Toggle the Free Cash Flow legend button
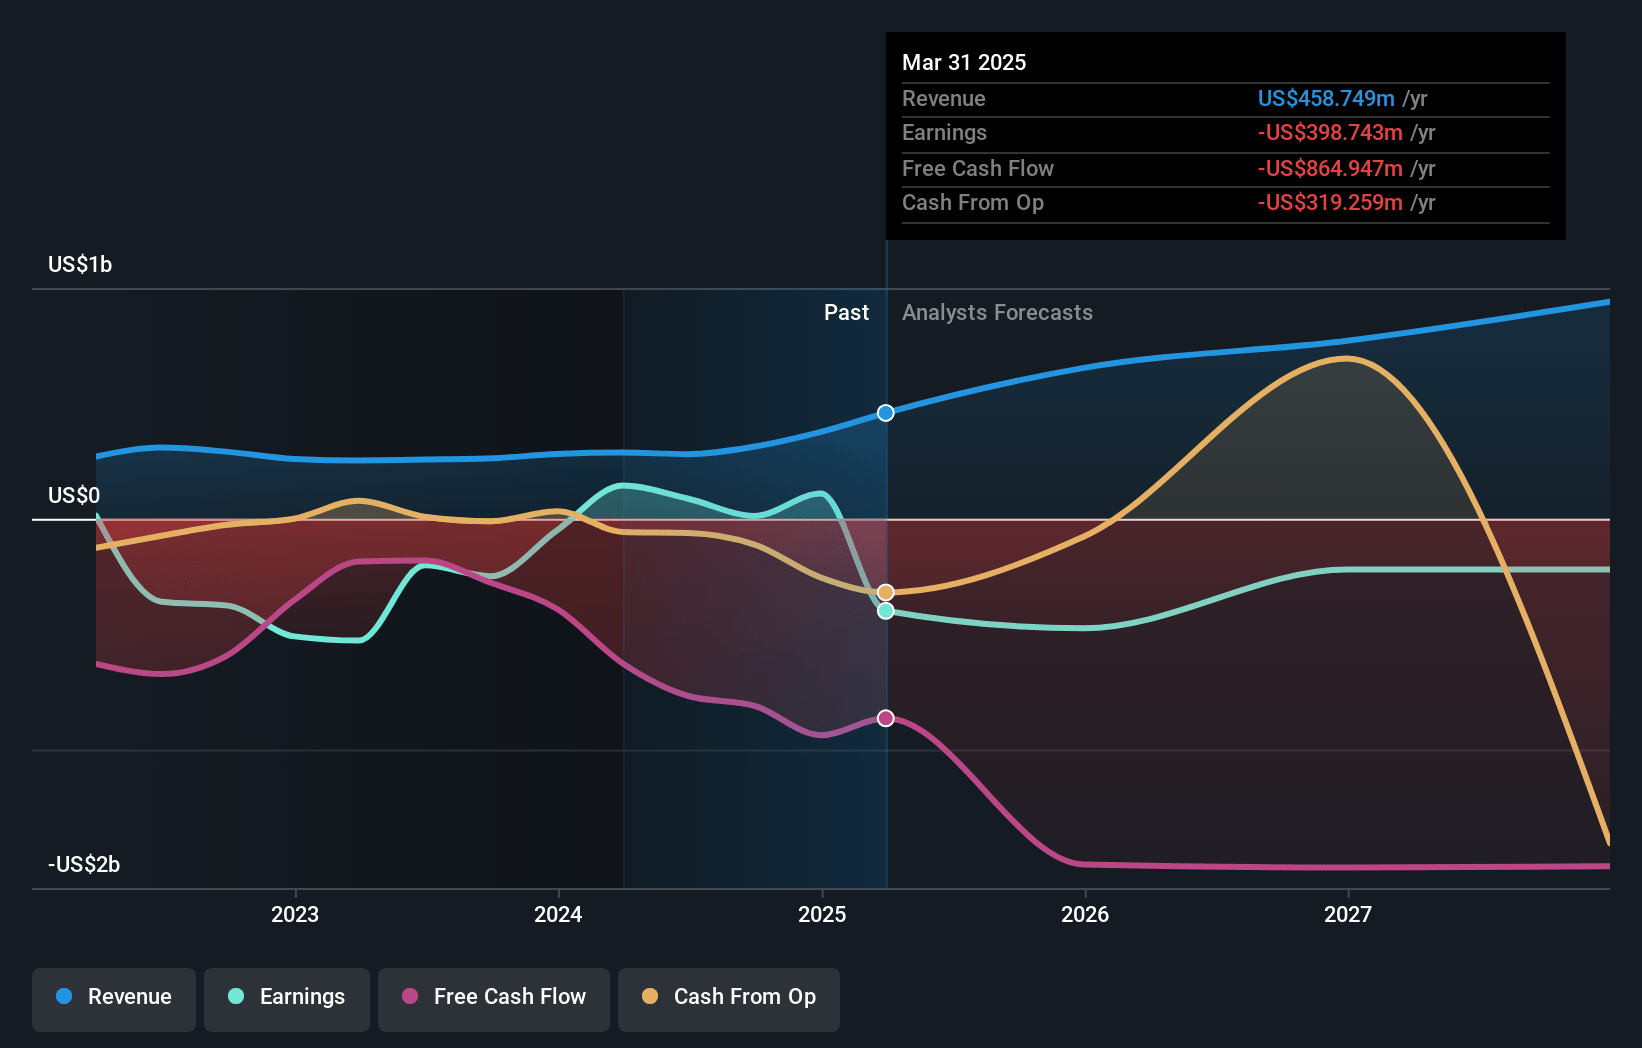Image resolution: width=1642 pixels, height=1048 pixels. click(494, 998)
